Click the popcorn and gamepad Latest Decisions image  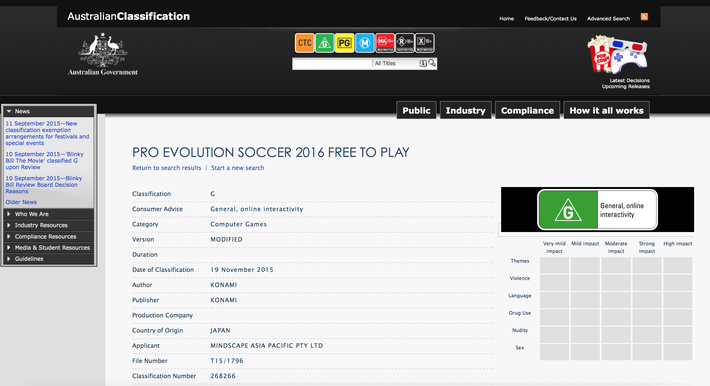point(618,54)
